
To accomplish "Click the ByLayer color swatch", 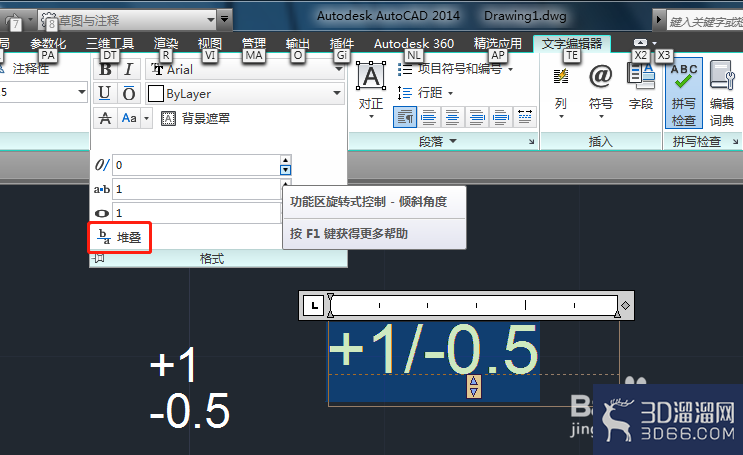I will (155, 93).
